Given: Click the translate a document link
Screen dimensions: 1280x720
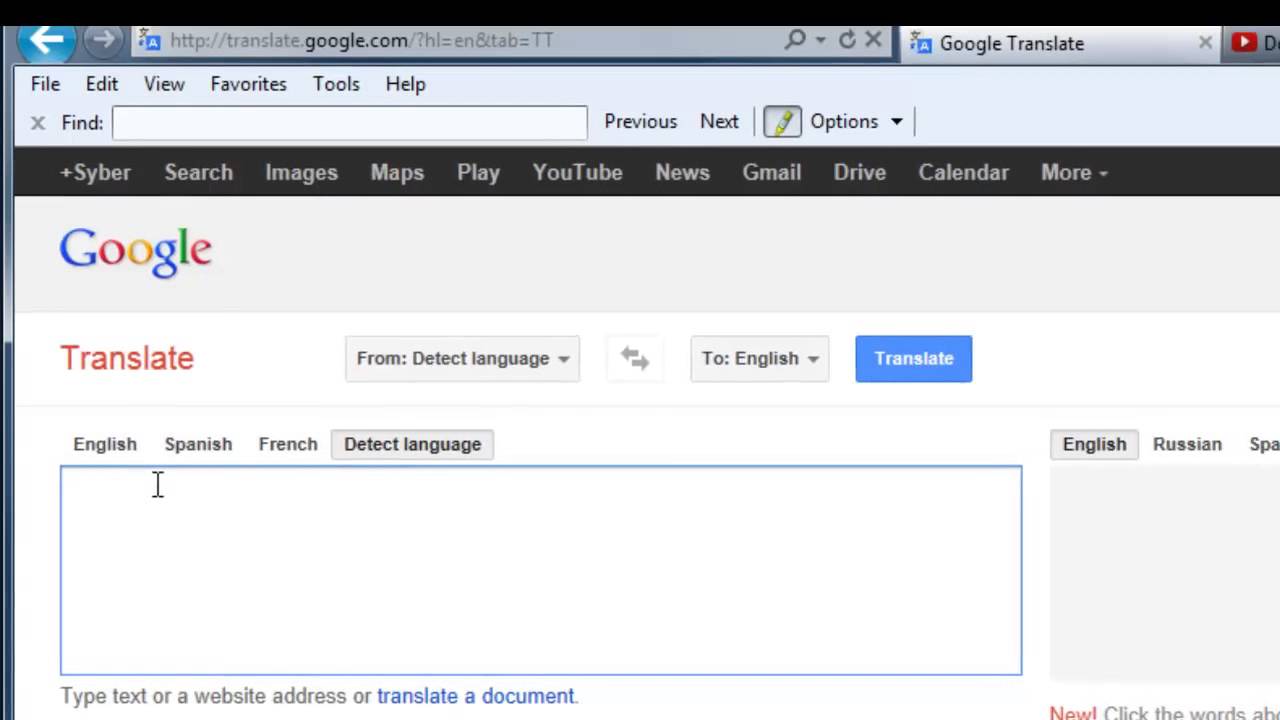Looking at the screenshot, I should [x=475, y=696].
